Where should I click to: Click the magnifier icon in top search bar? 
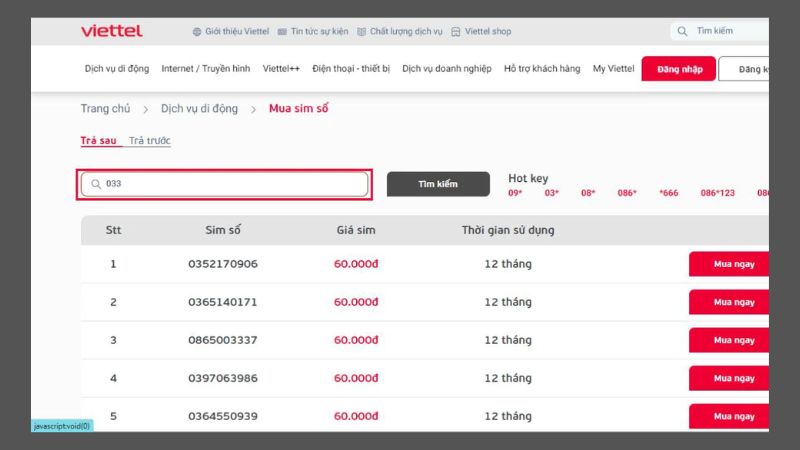click(x=682, y=31)
